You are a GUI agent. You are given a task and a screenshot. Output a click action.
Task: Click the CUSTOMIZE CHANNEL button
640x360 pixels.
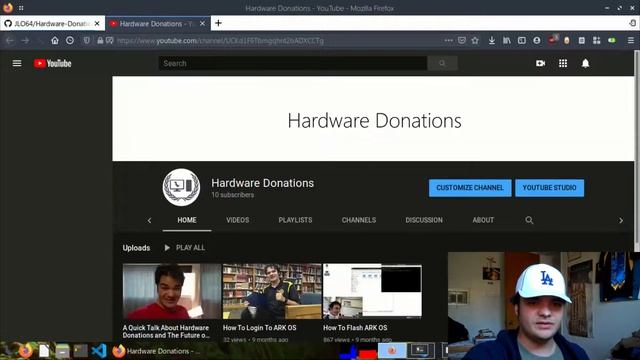470,188
